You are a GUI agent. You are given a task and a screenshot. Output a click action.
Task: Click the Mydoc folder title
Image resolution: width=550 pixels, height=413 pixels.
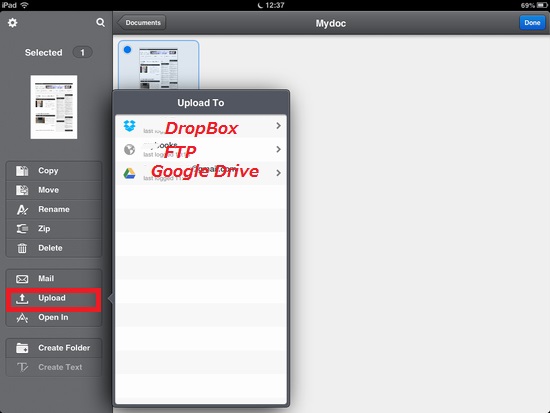(x=331, y=23)
